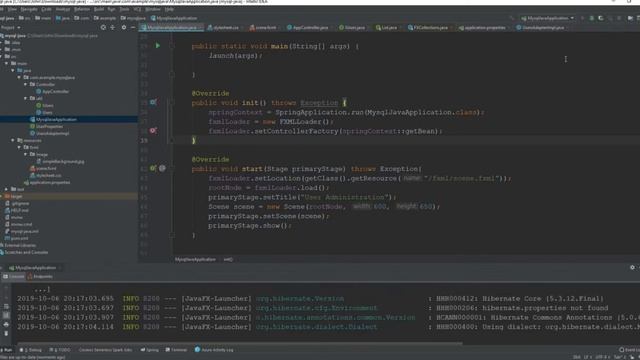Toggle the soft-wrap icon in Run console
The image size is (640, 360).
6,306
